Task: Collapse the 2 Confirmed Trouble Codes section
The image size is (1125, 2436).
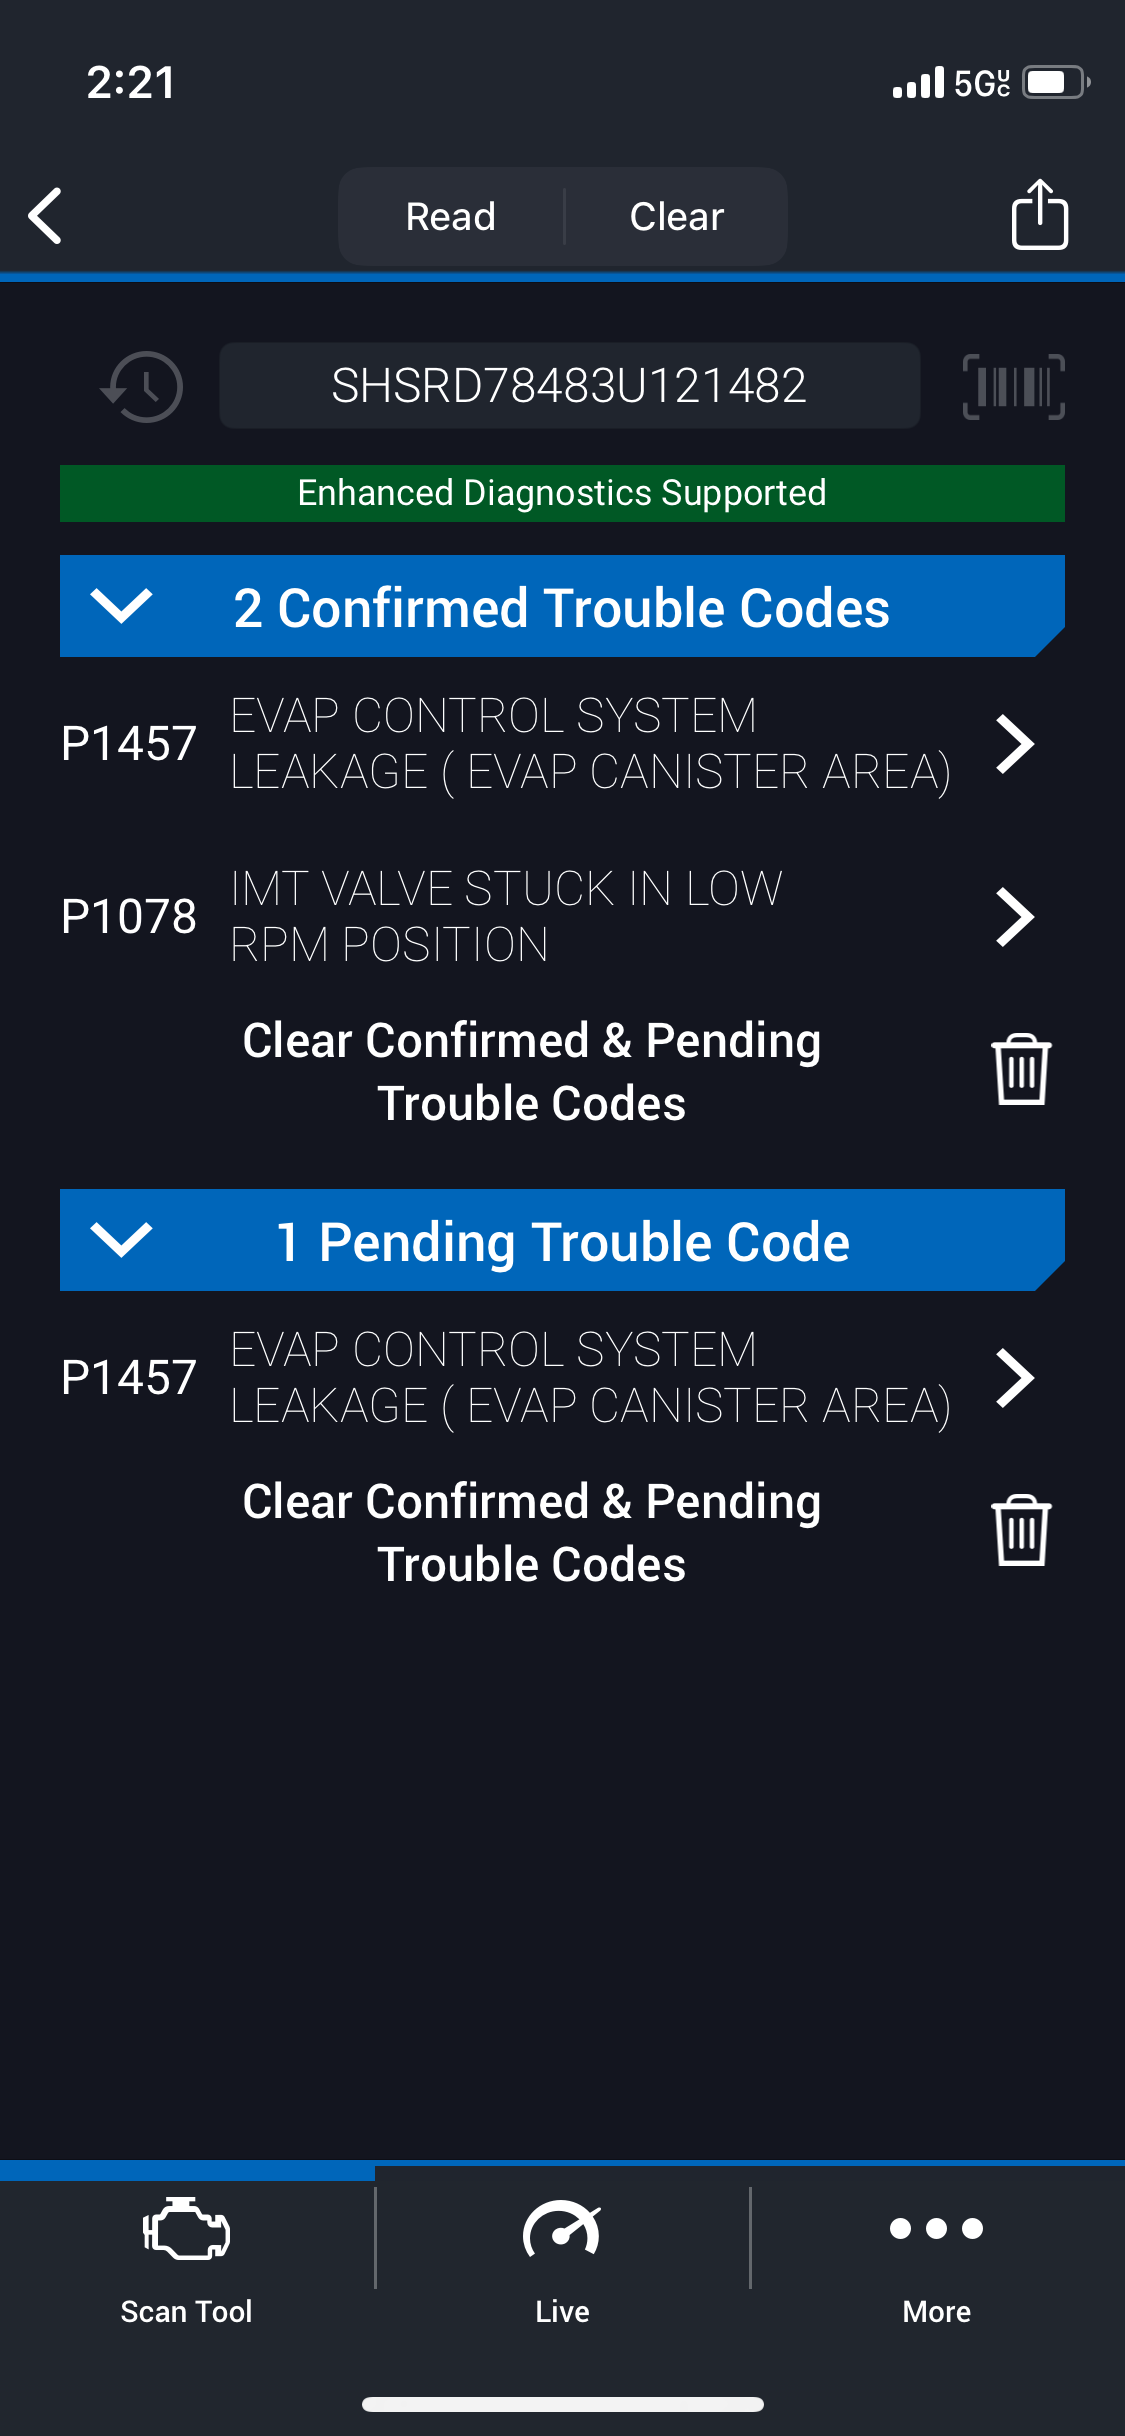Action: pos(121,606)
